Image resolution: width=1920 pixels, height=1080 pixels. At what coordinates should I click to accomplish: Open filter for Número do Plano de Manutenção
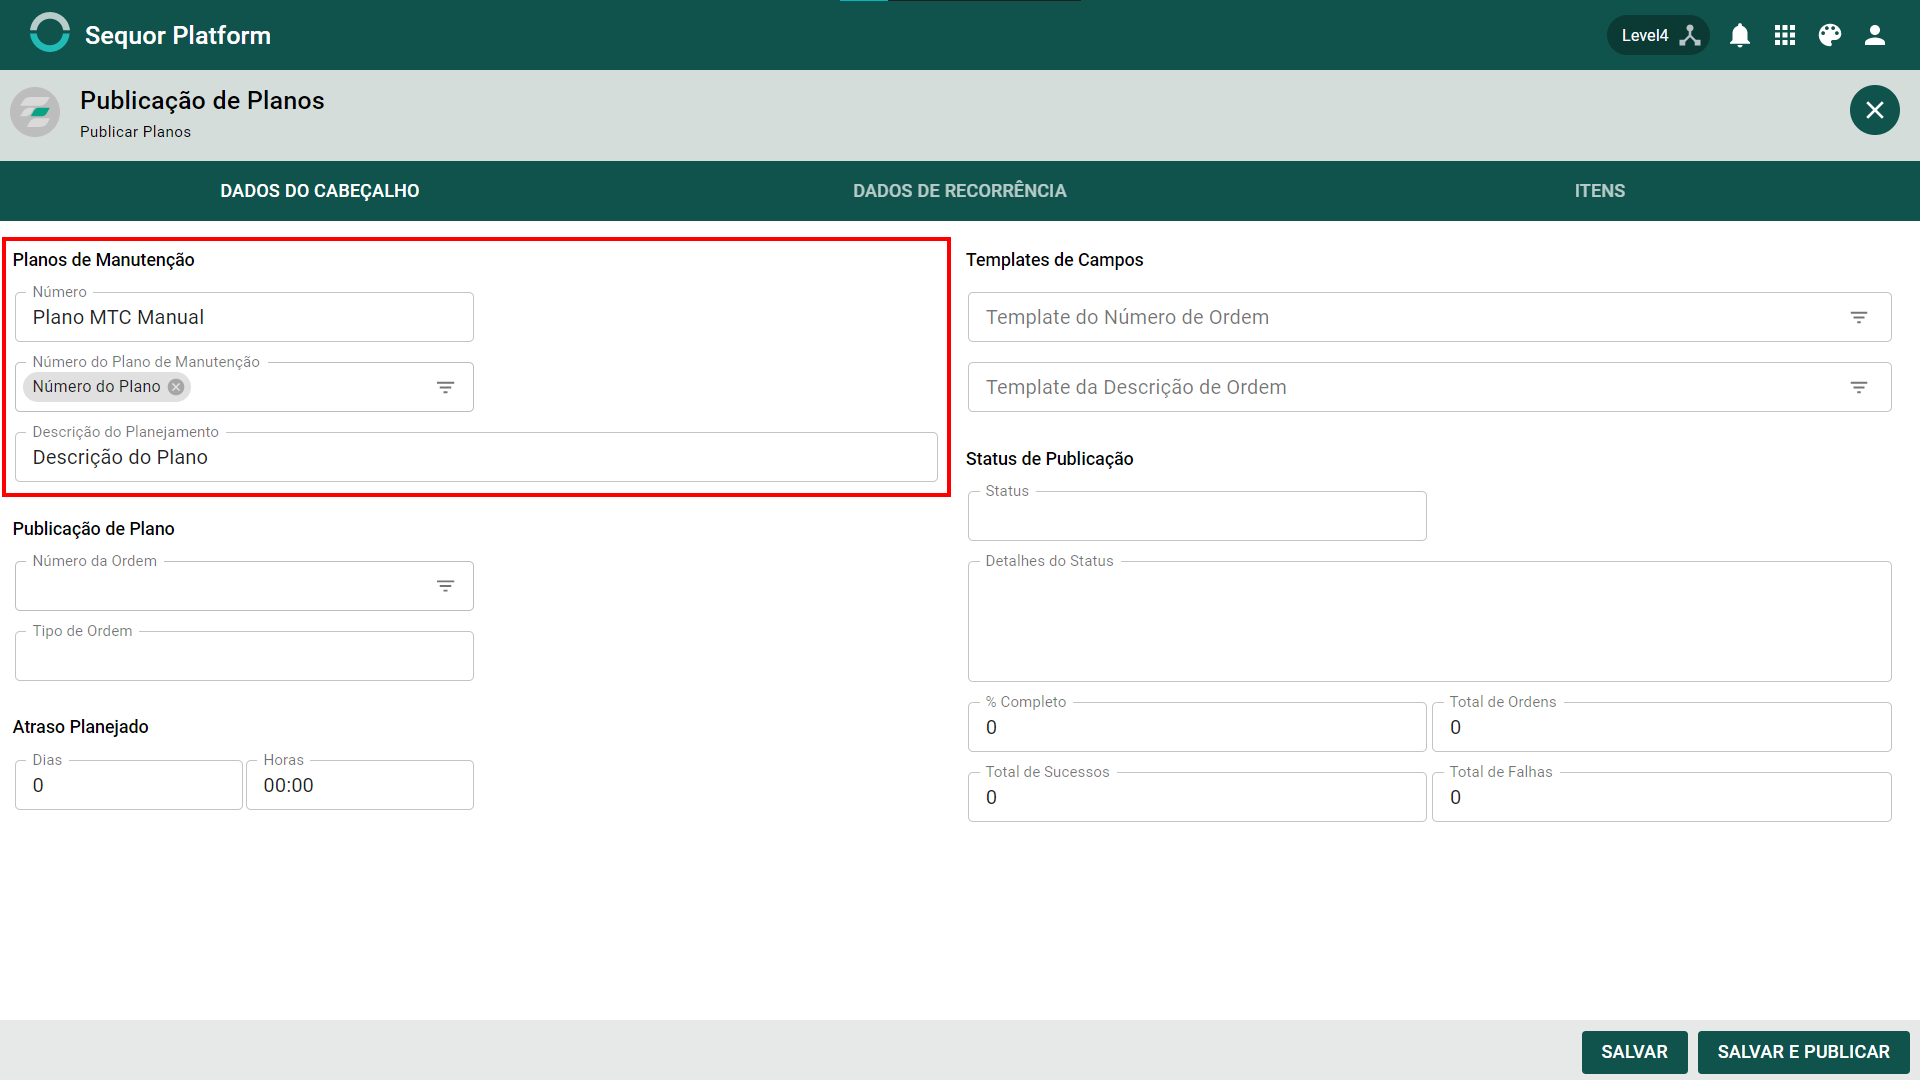point(446,387)
